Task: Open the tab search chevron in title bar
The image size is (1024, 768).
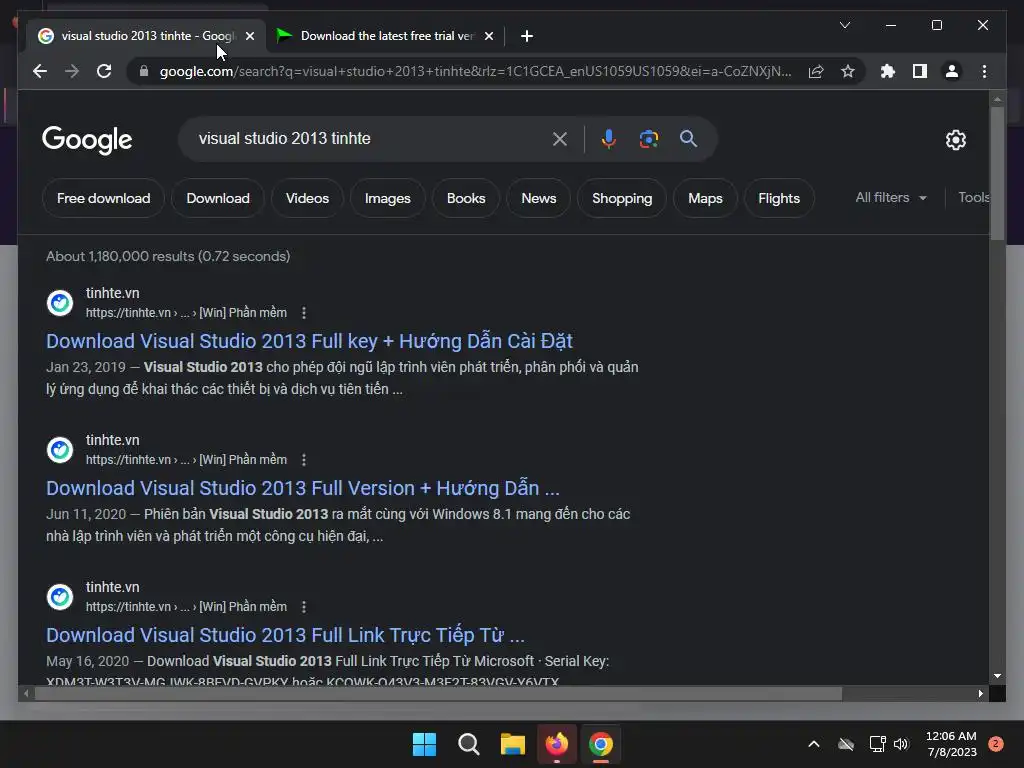Action: pyautogui.click(x=844, y=25)
